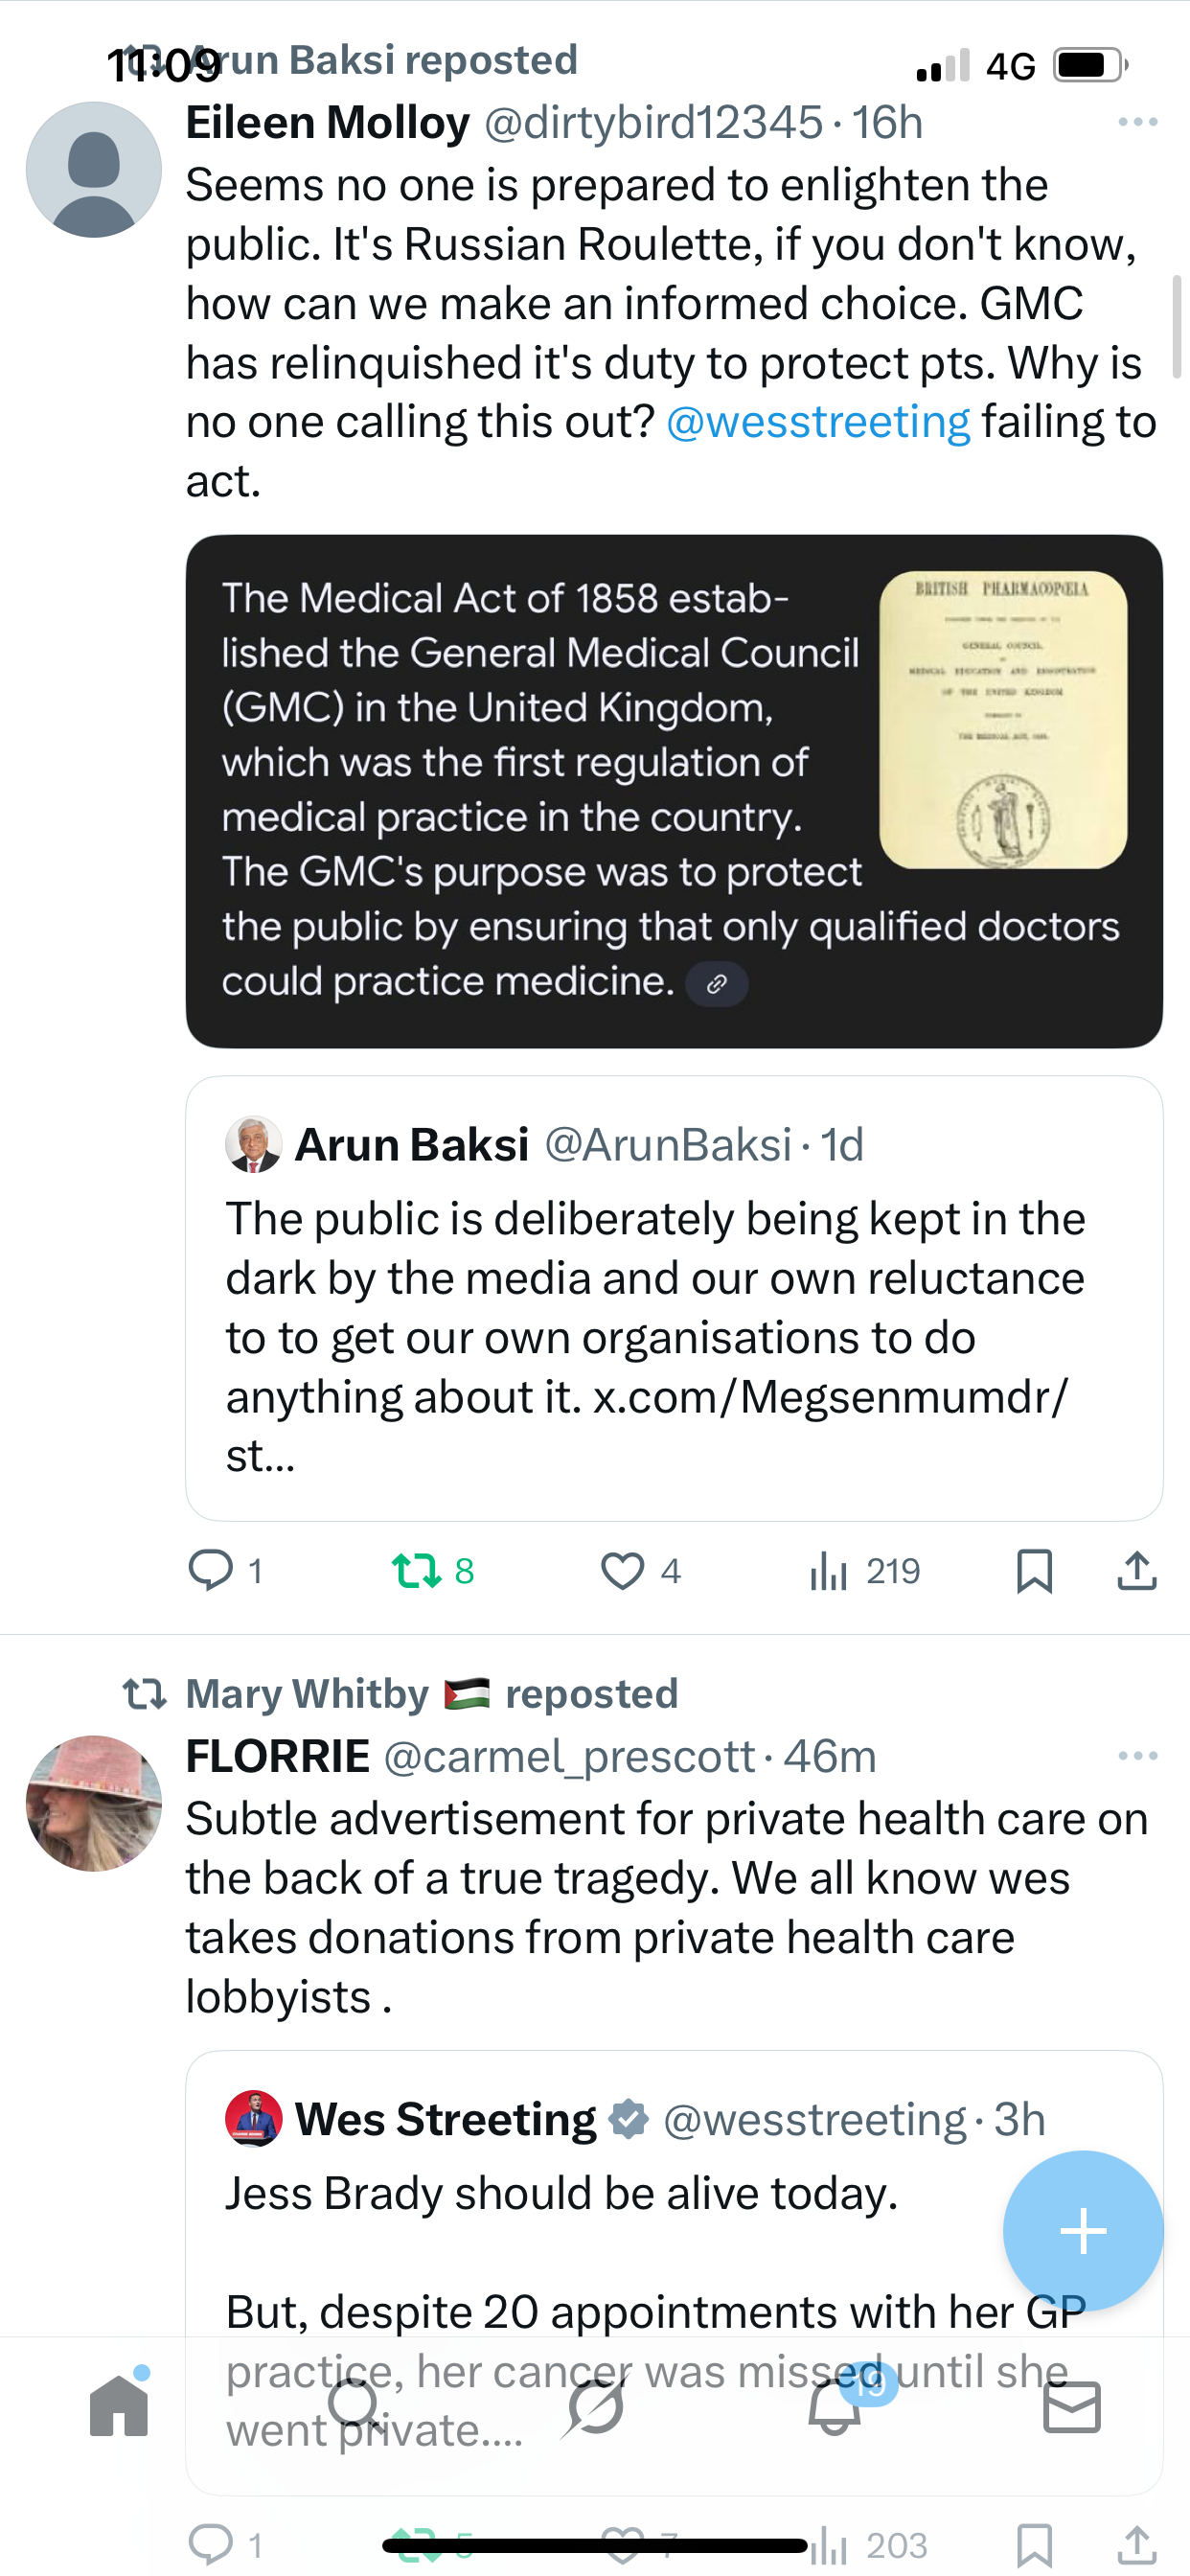
Task: Bookmark Eileen Molloy's post
Action: coord(1034,1570)
